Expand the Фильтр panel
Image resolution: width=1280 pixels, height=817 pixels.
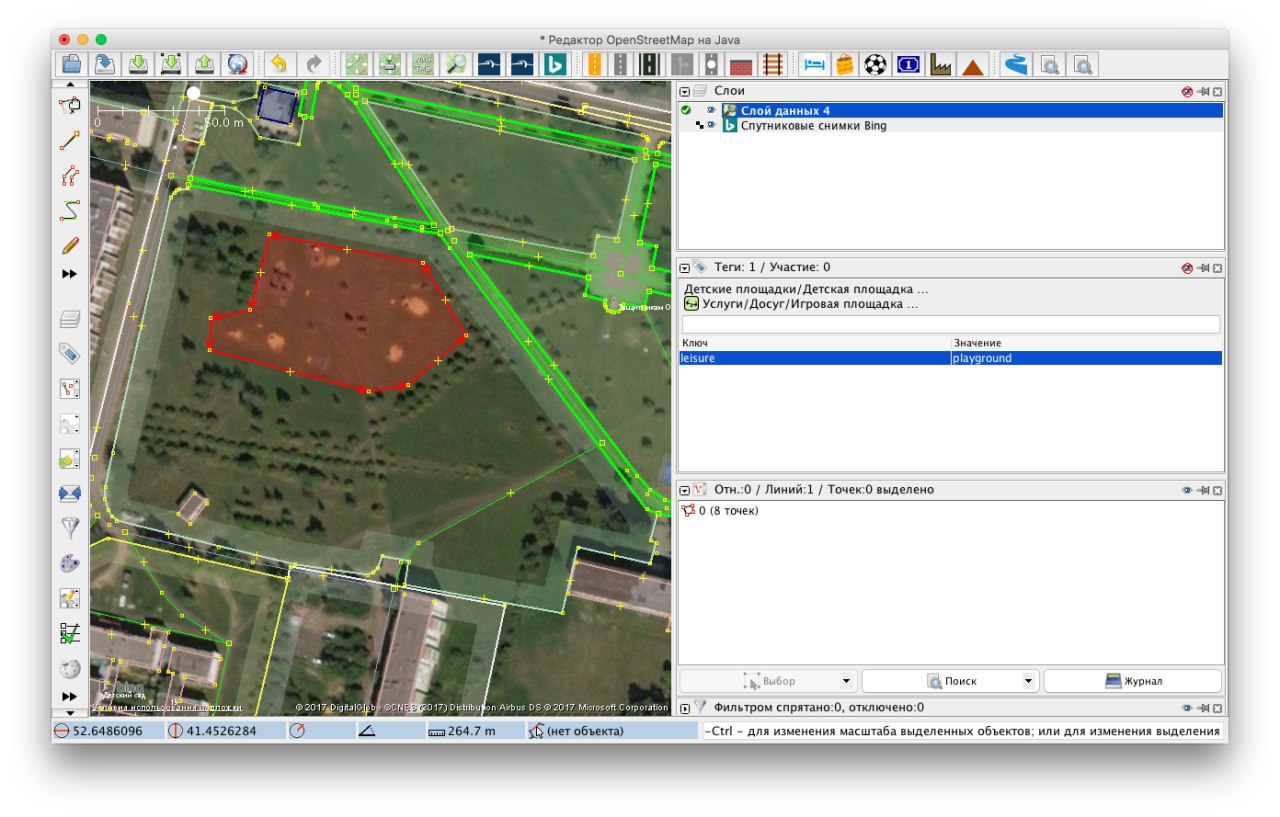(685, 708)
